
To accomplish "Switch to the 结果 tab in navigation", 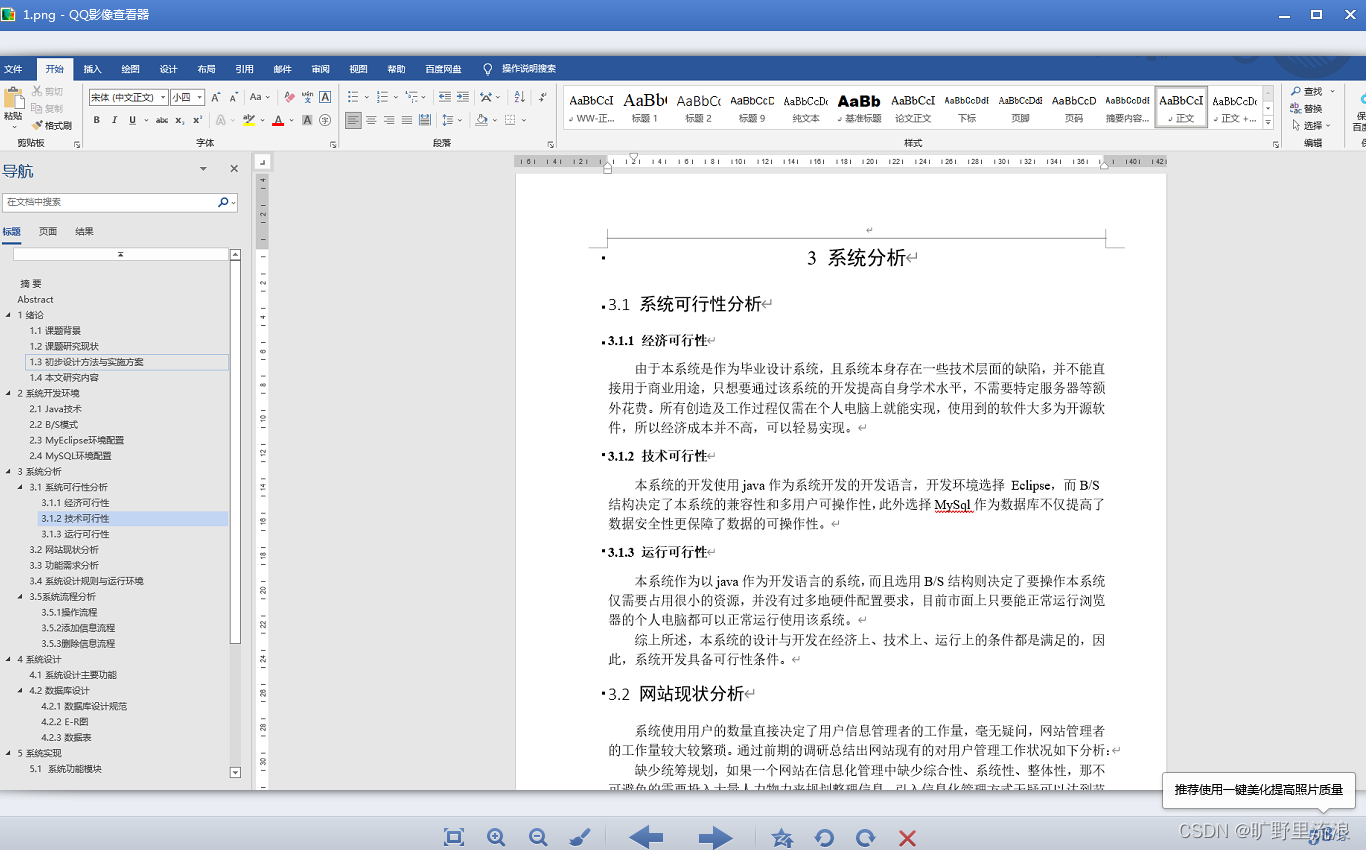I will click(84, 232).
